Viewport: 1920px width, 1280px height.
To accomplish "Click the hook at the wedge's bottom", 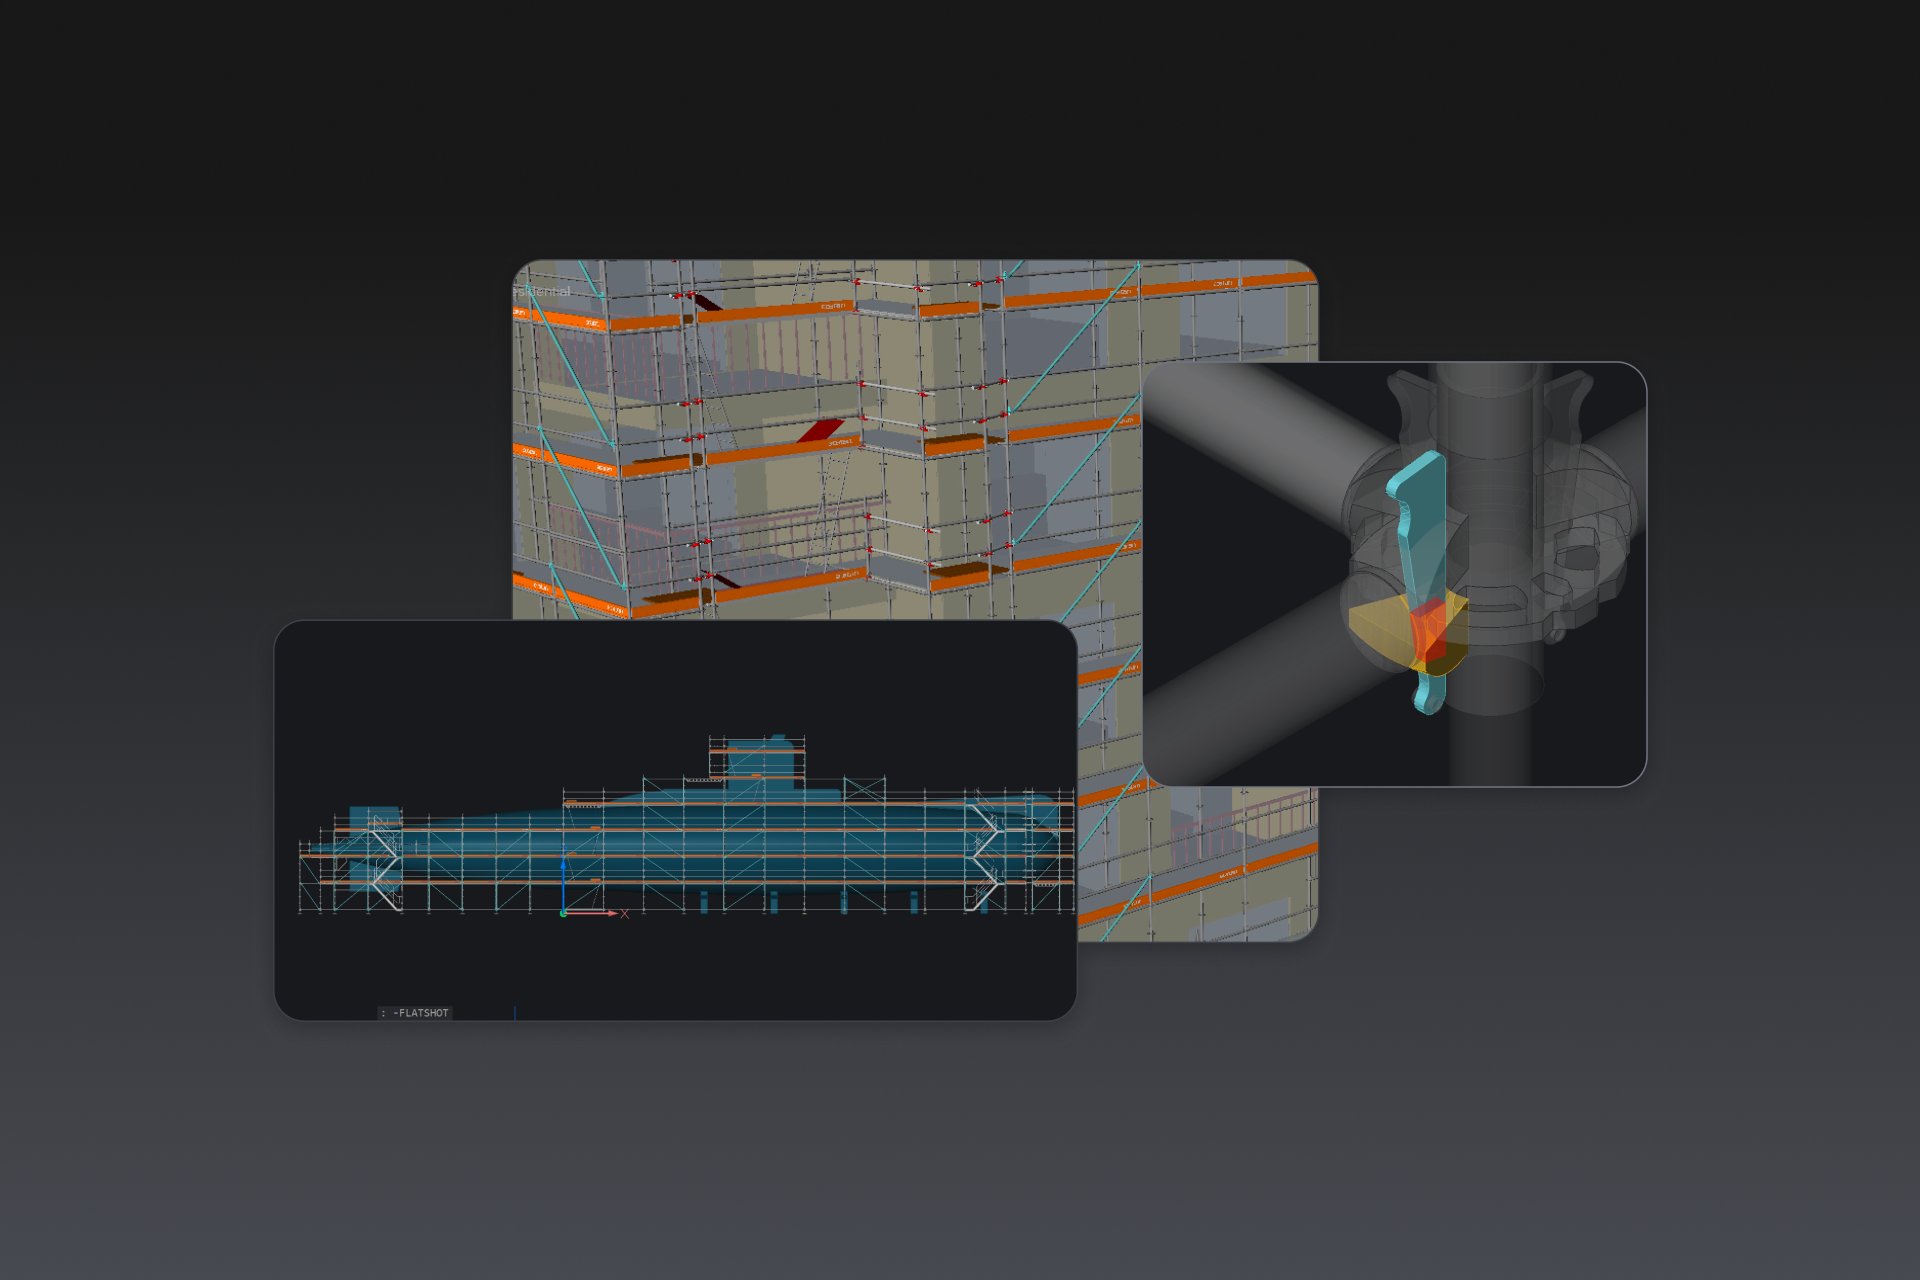I will [1428, 697].
